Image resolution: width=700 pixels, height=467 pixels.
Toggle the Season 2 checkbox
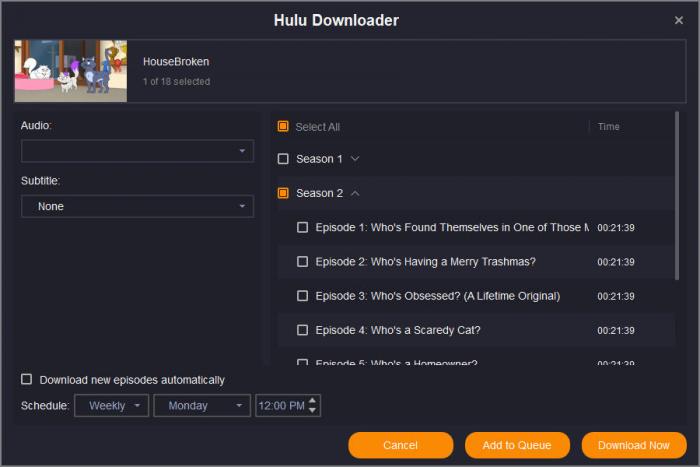point(283,193)
